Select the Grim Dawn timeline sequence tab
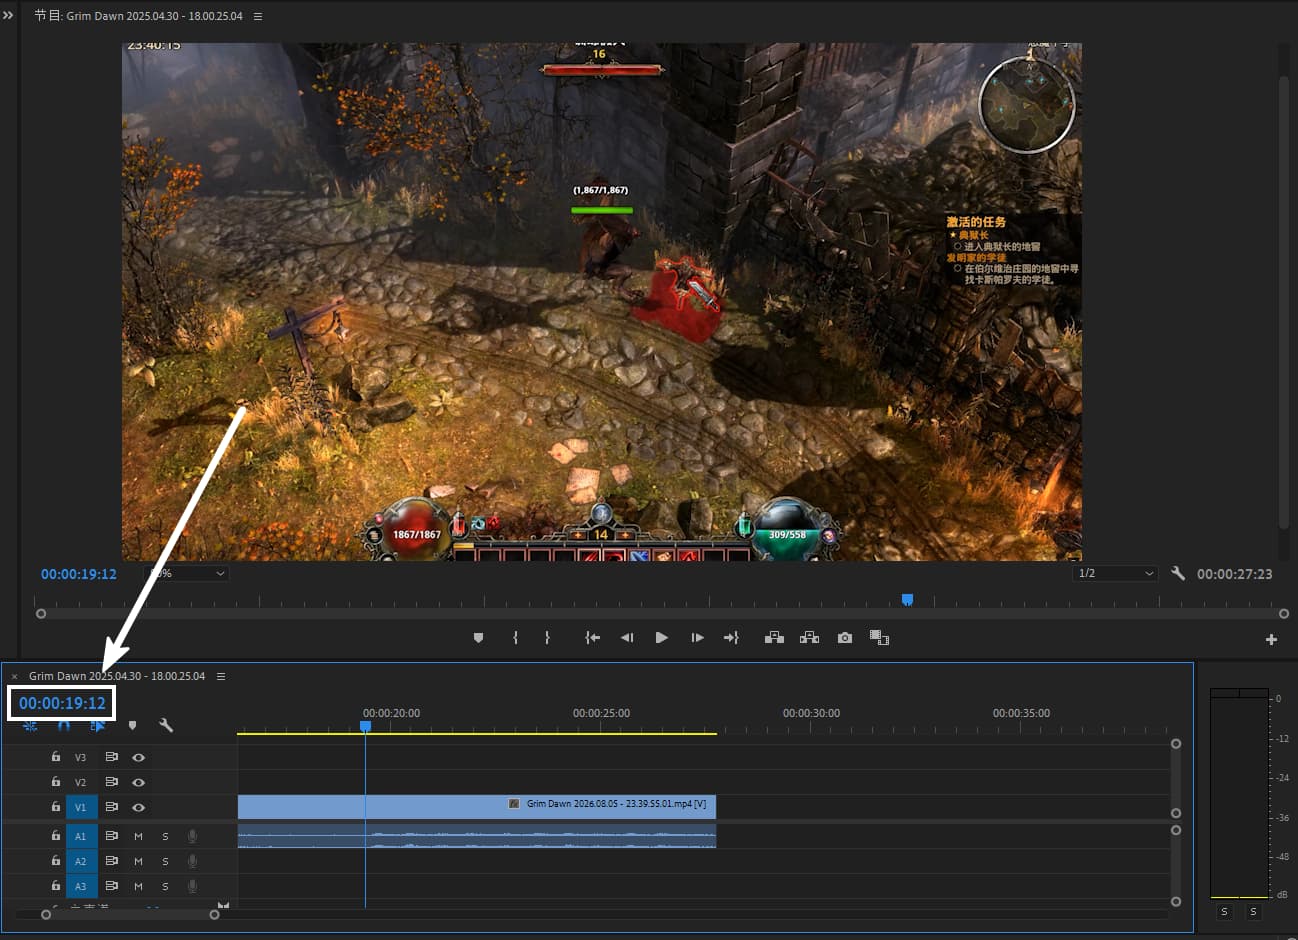 point(117,676)
